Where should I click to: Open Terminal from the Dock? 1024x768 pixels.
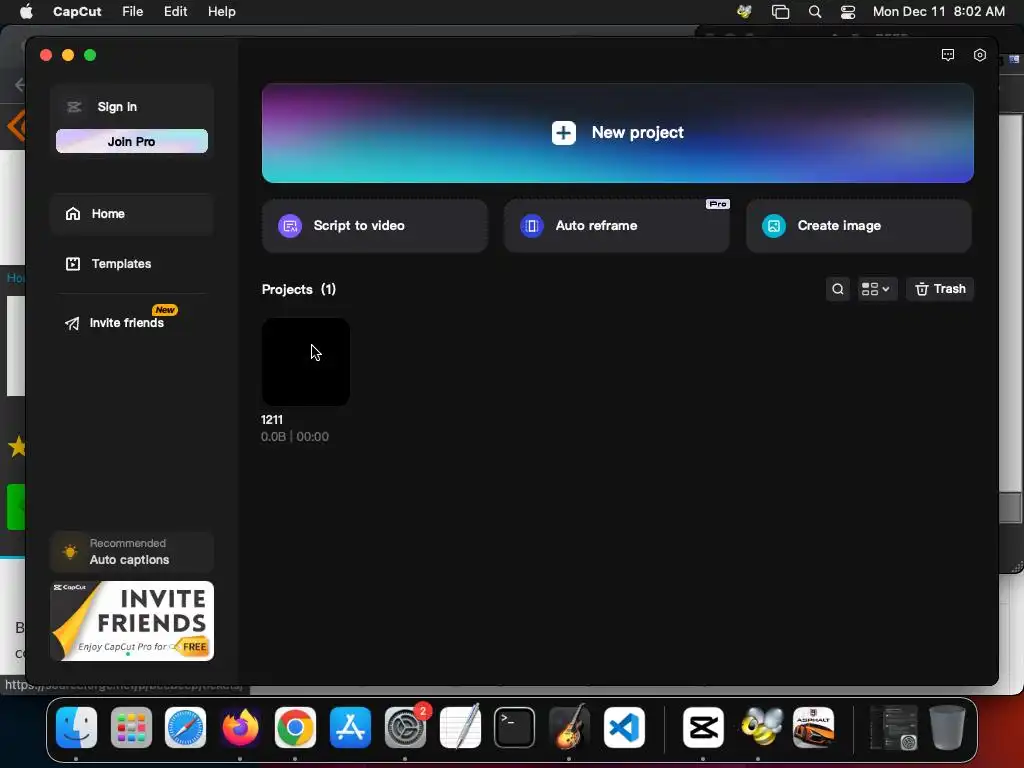pos(515,728)
